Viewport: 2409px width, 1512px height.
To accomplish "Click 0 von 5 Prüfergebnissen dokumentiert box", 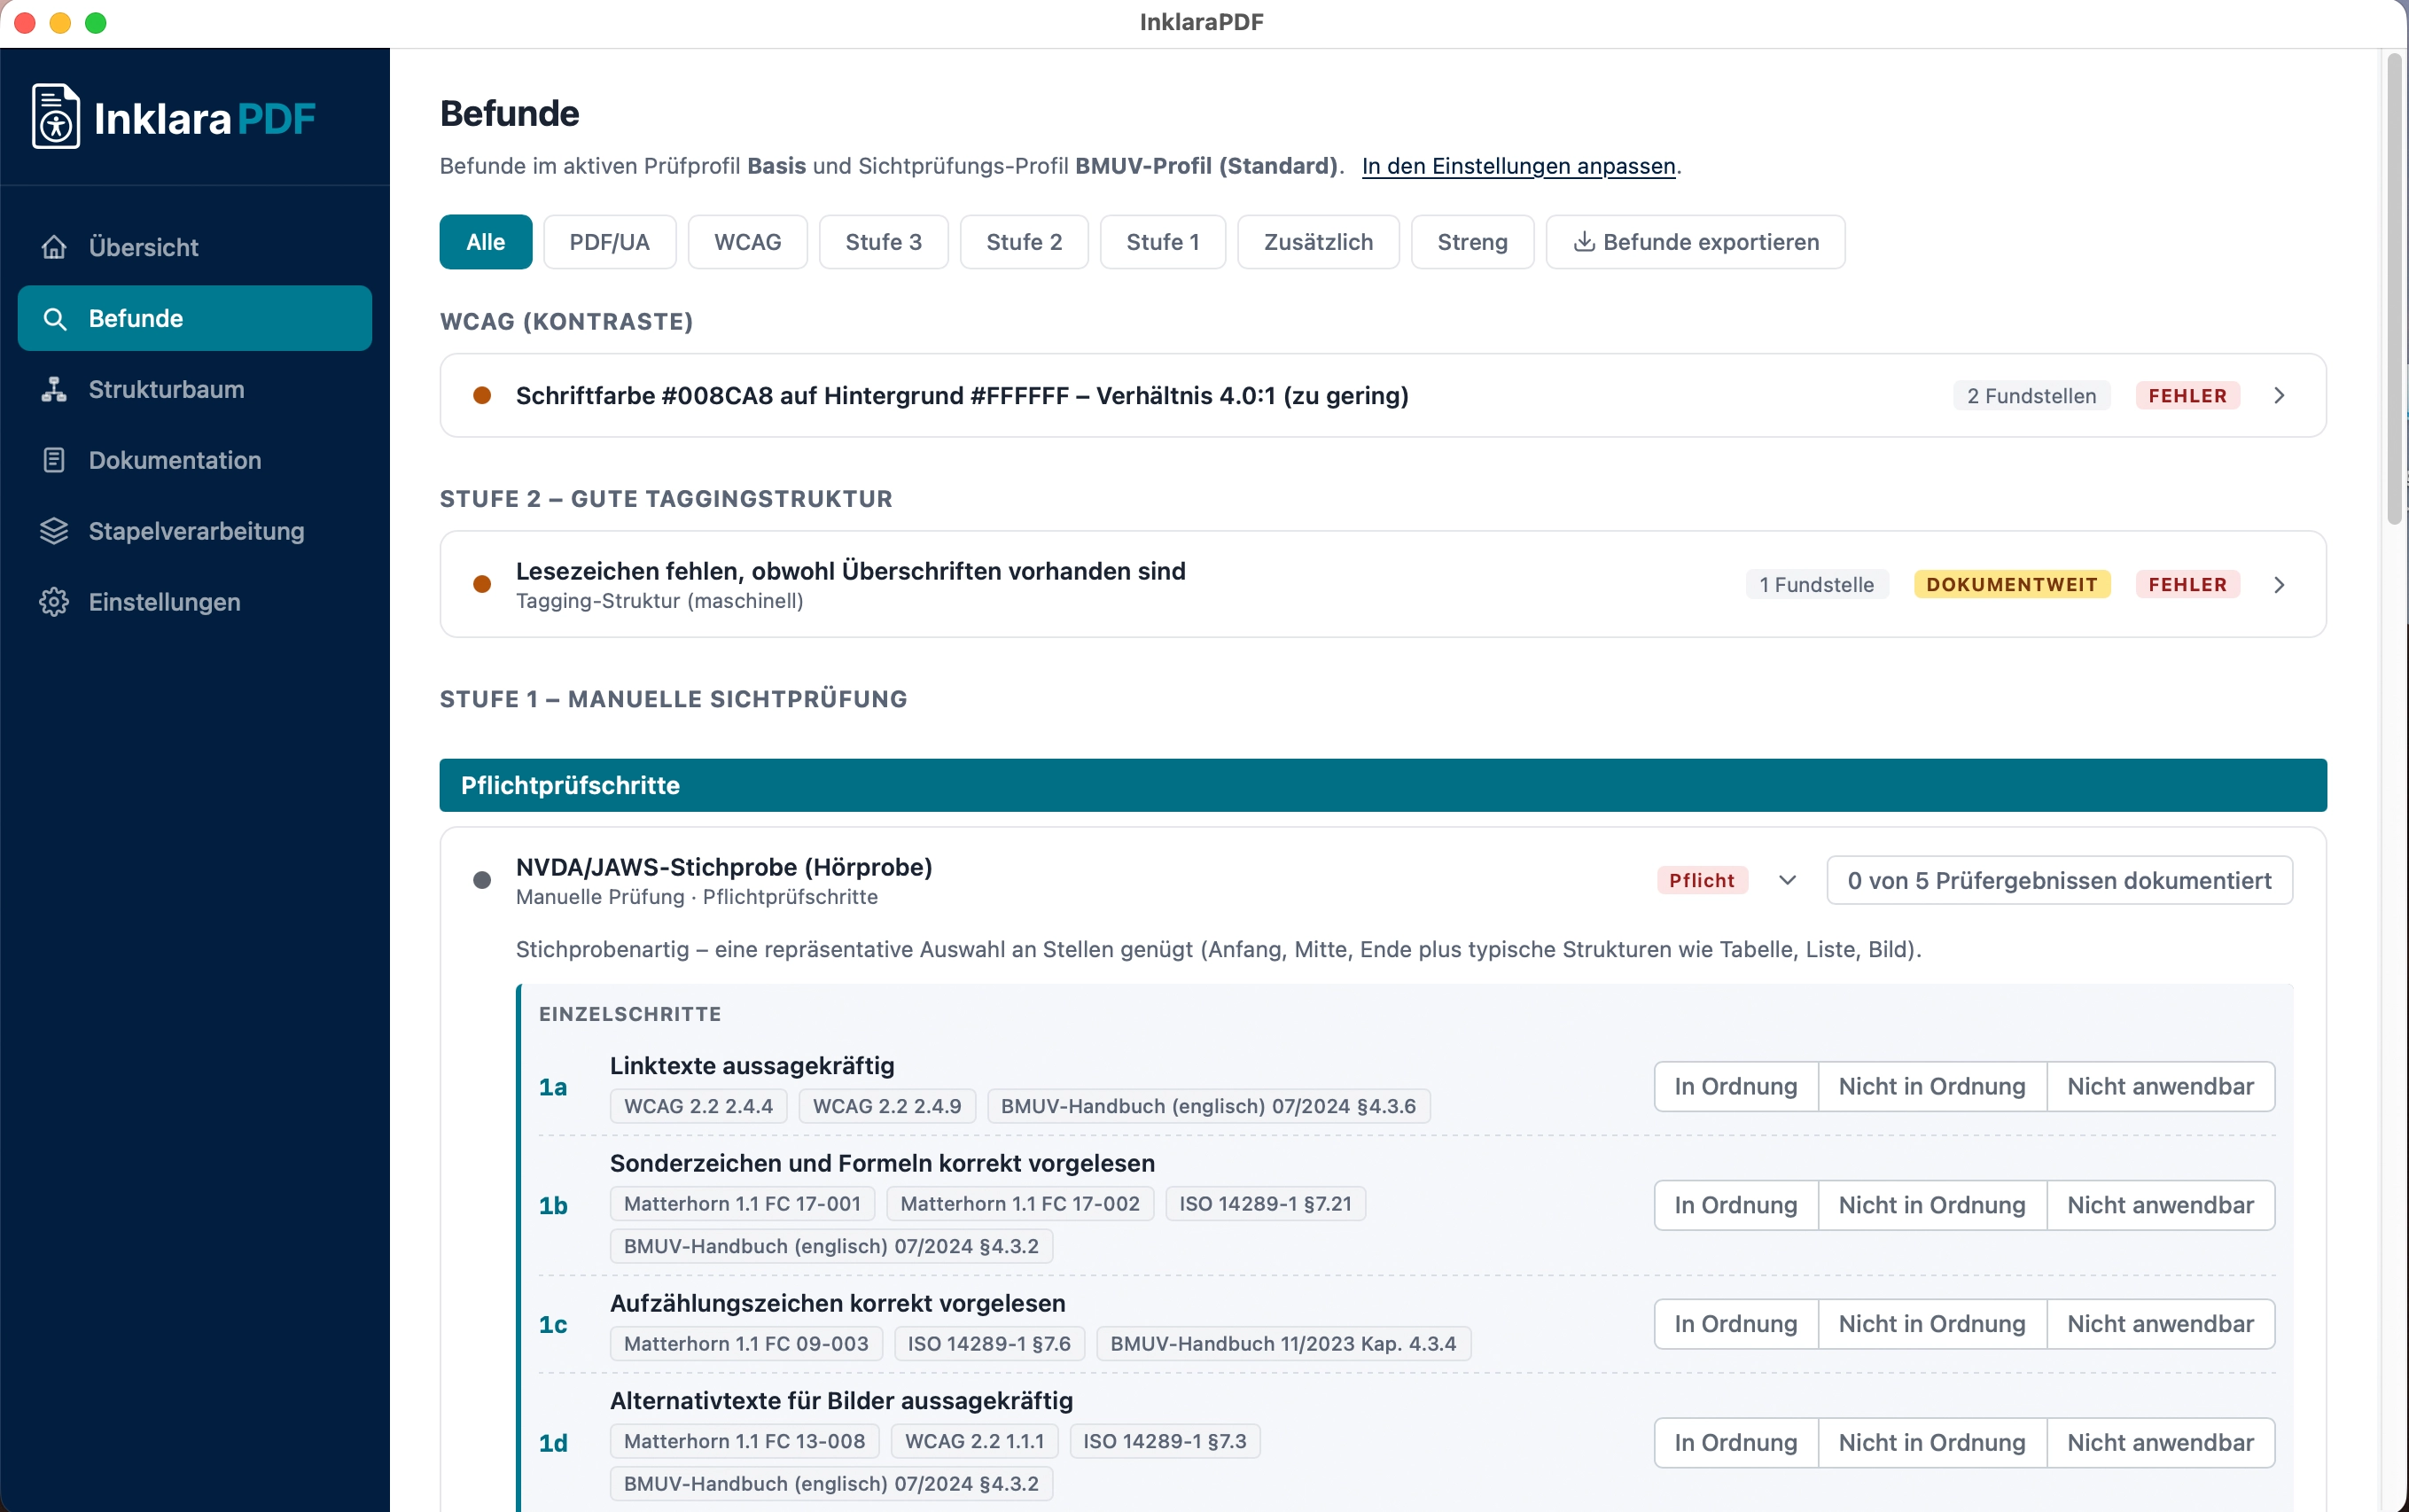I will click(2059, 880).
